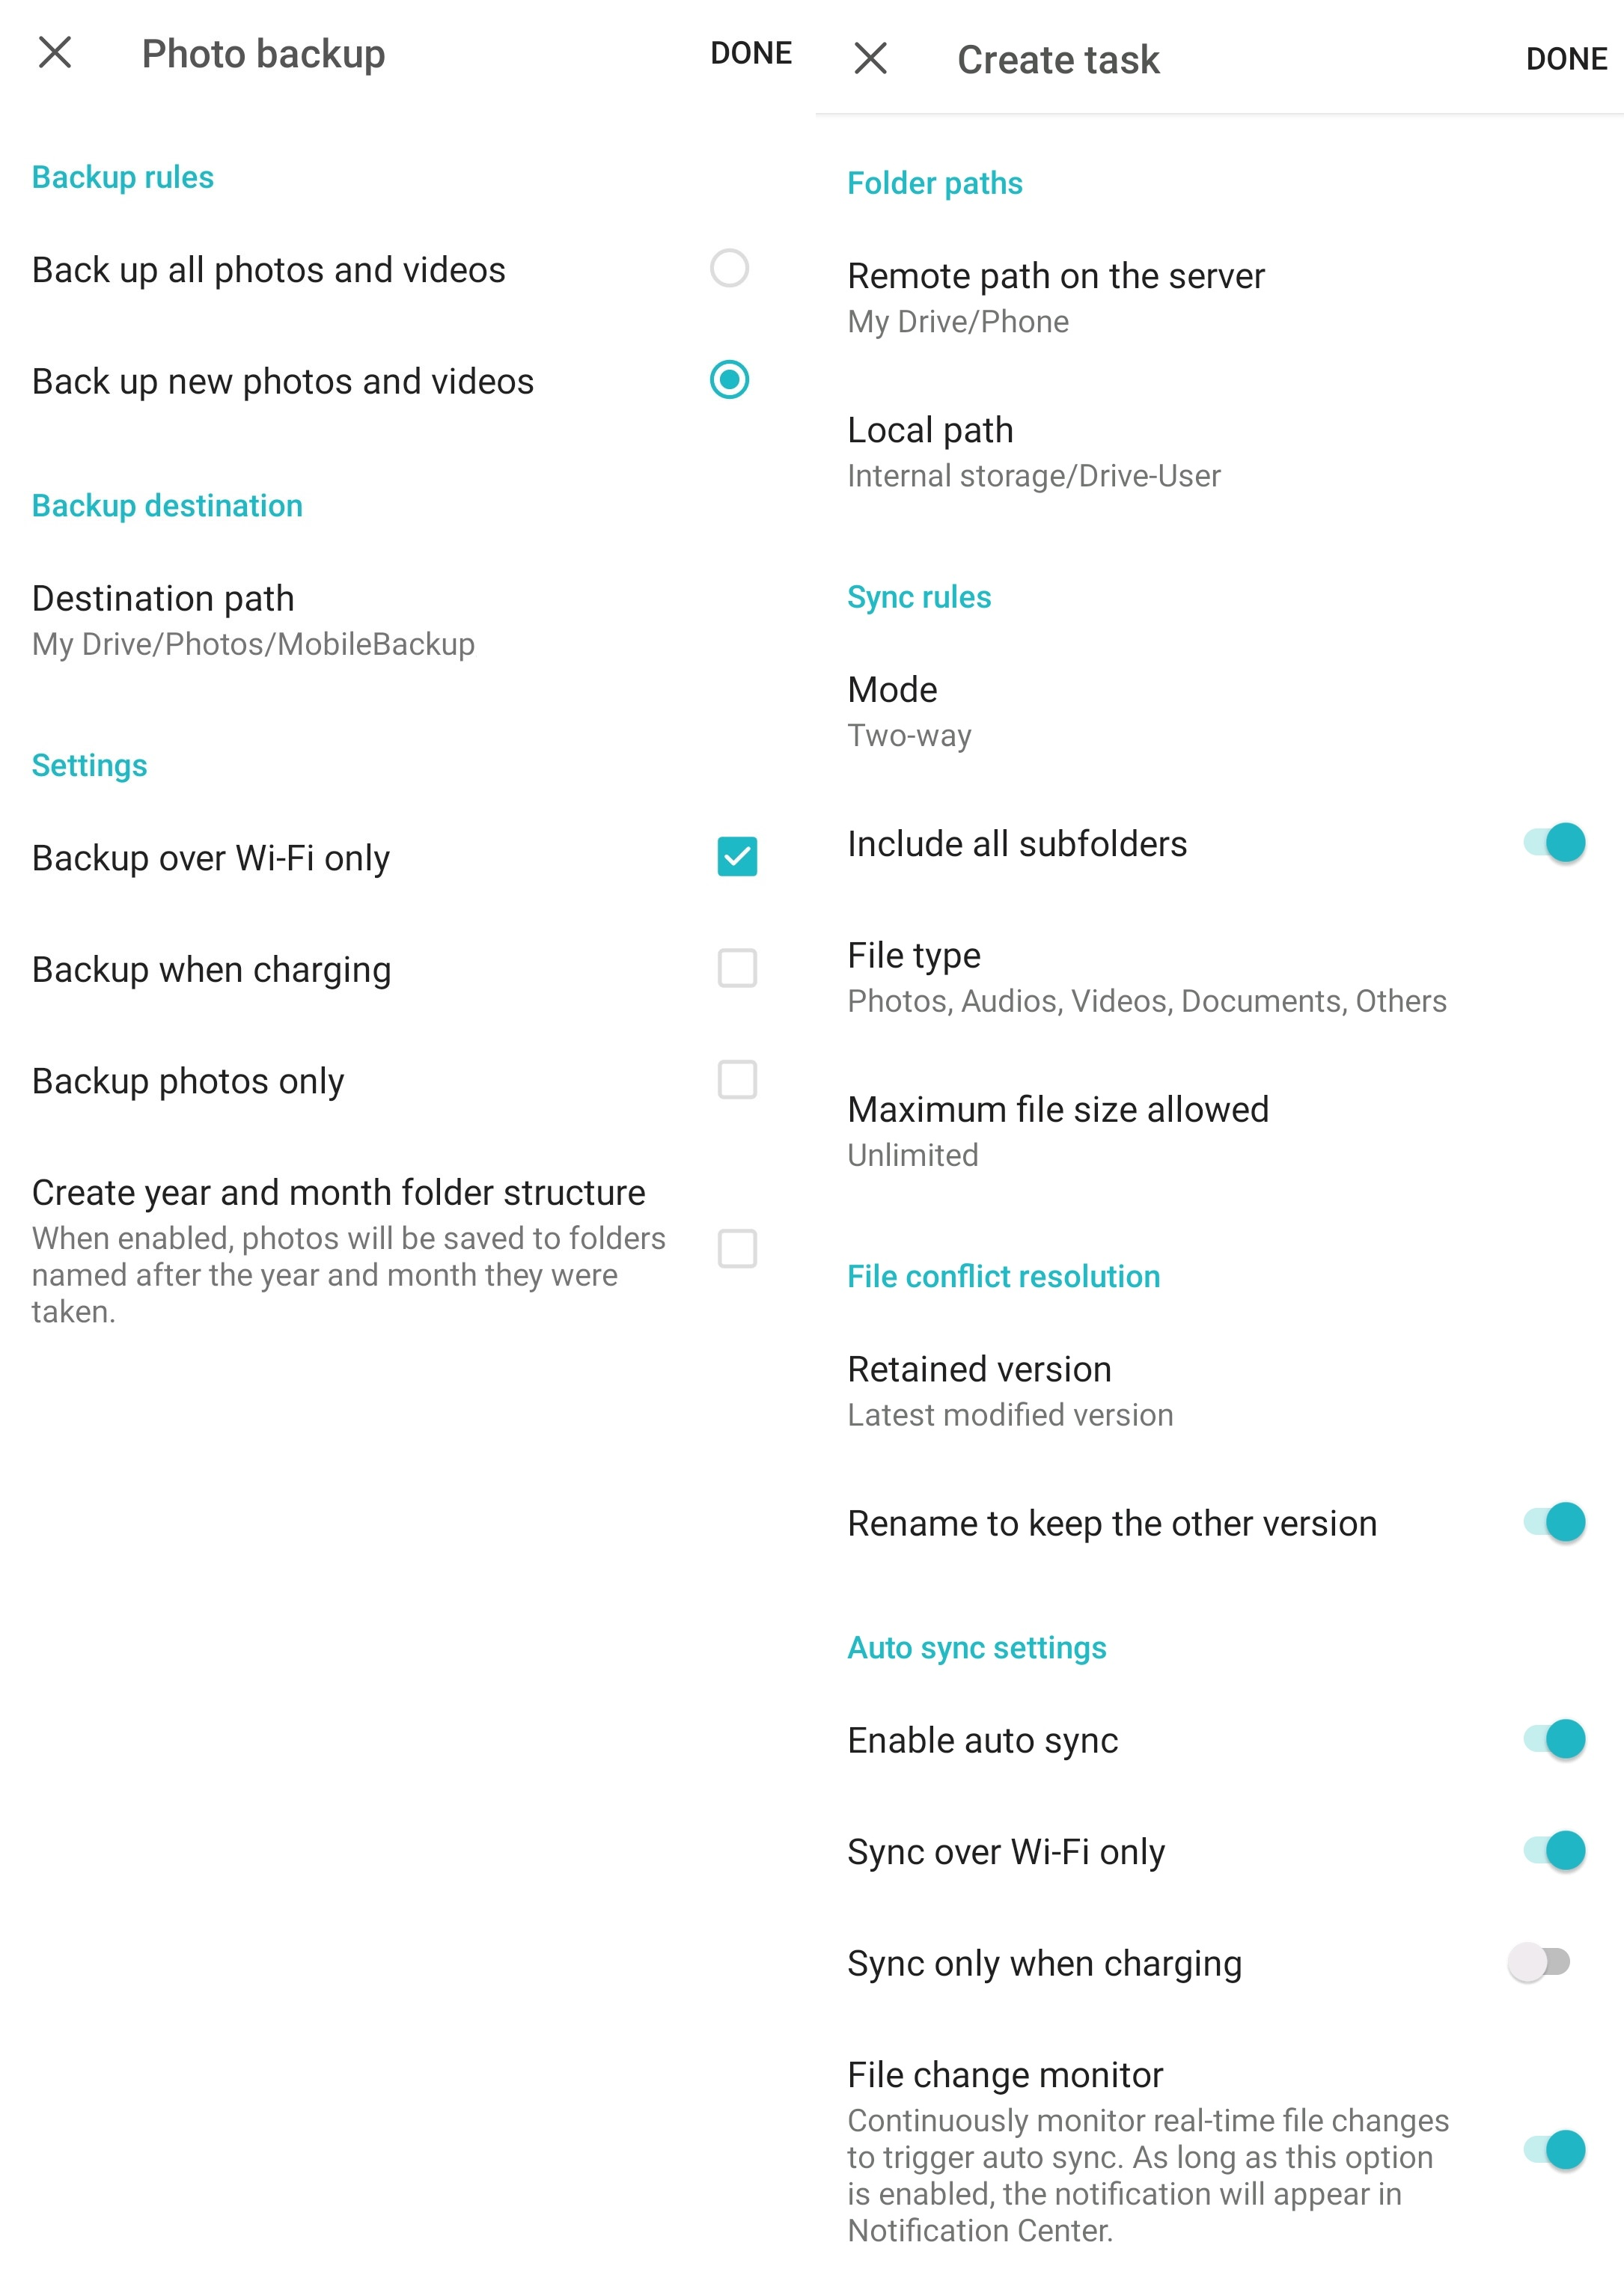Tap DONE on Create task
Screen dimensions: 1624x2278
click(1566, 59)
